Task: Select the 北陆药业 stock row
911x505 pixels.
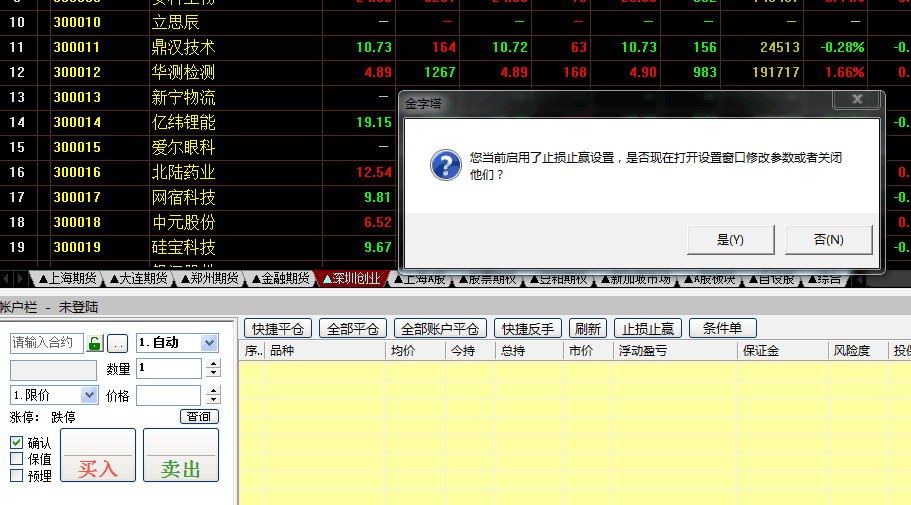Action: coord(199,172)
